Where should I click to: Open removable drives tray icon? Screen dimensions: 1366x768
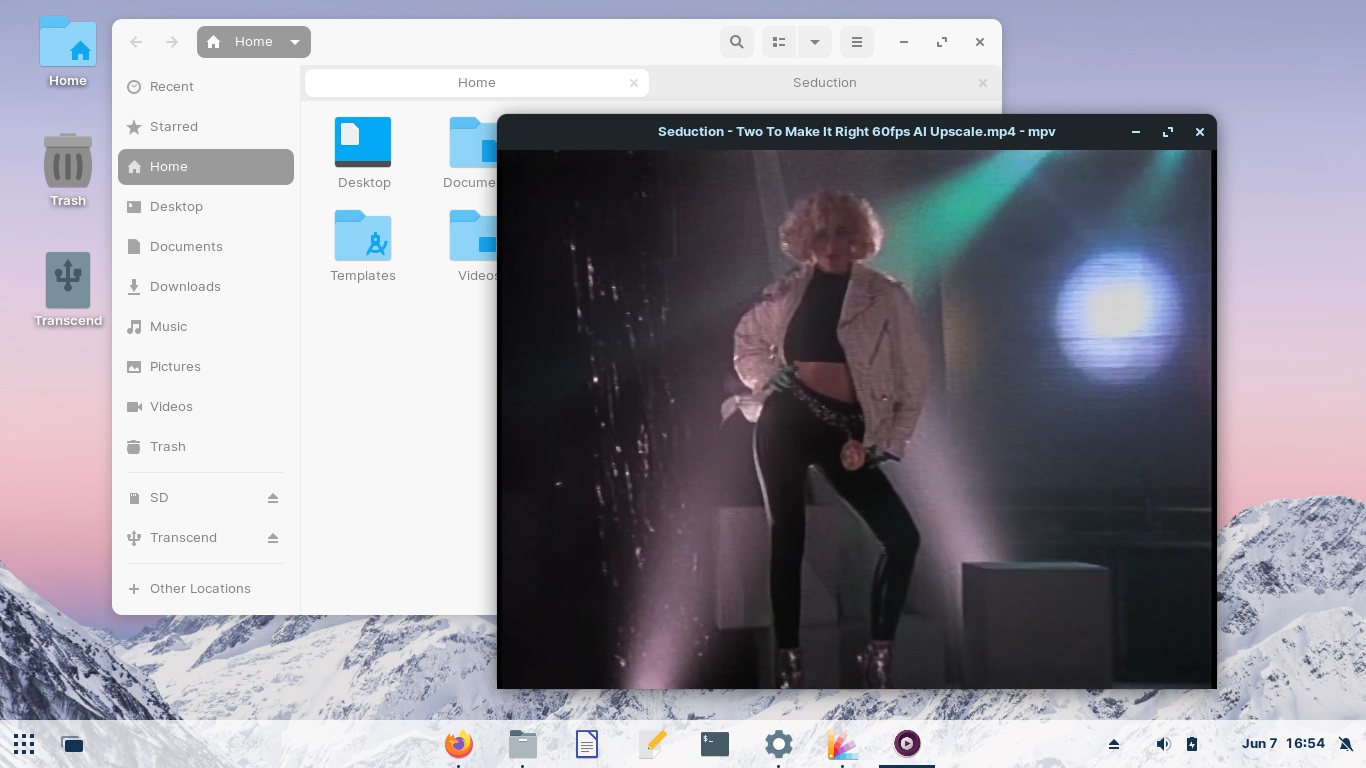pos(1114,744)
